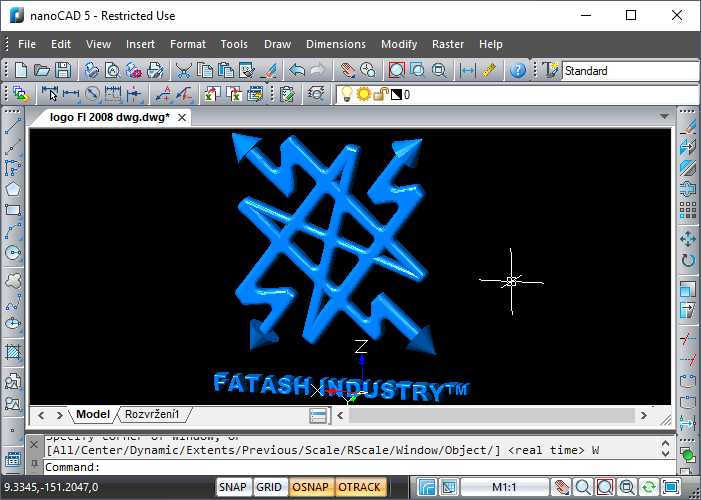Select the Rectangle draw tool
The height and width of the screenshot is (500, 701).
13,210
